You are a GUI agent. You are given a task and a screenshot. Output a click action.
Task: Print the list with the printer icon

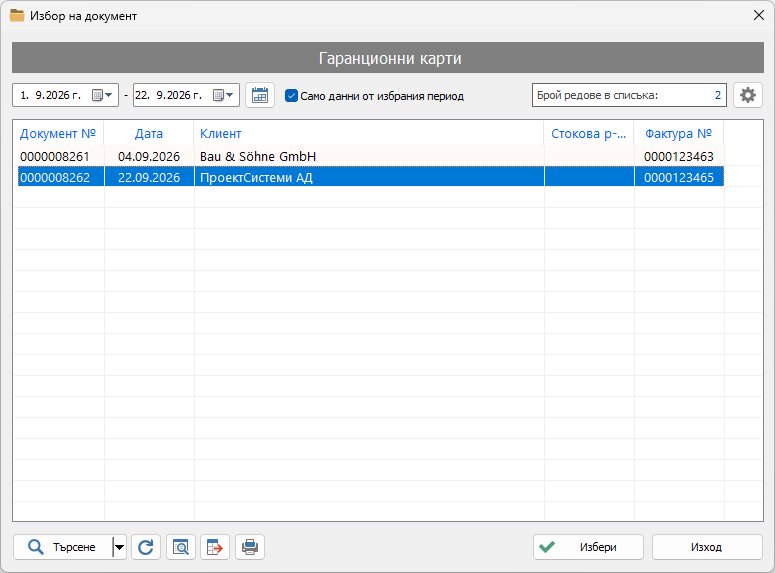pyautogui.click(x=250, y=547)
